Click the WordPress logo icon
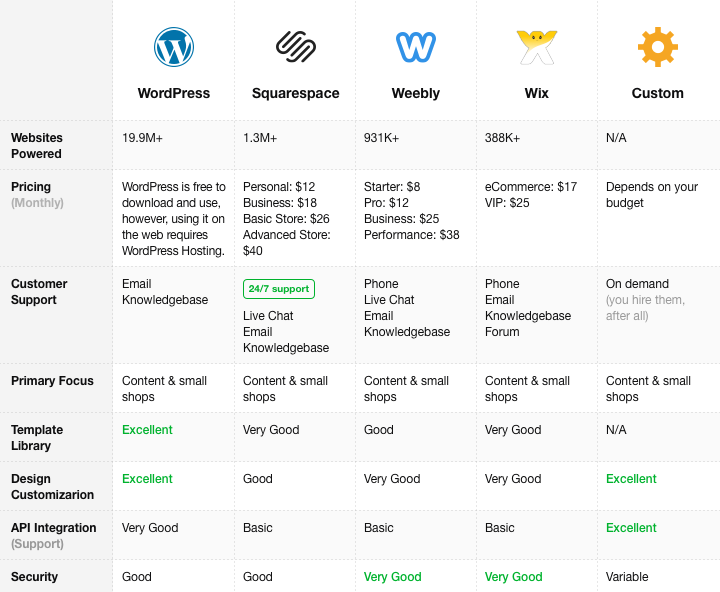 coord(174,47)
